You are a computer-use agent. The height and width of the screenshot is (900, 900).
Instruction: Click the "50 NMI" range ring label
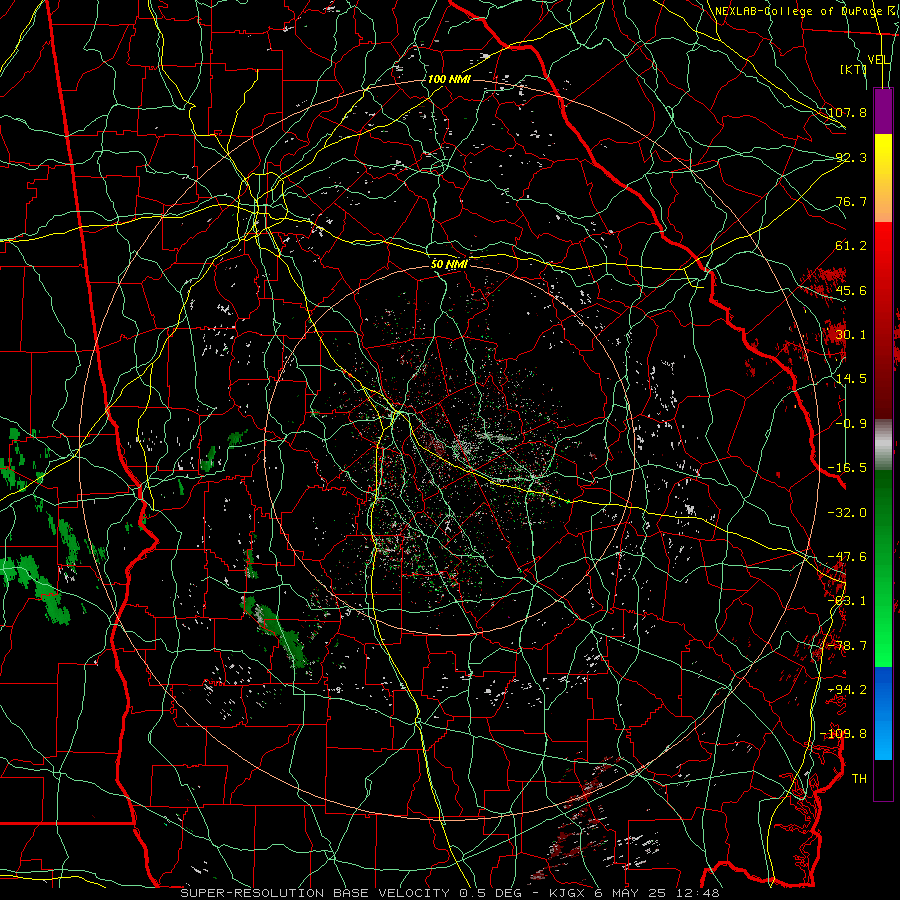449,264
